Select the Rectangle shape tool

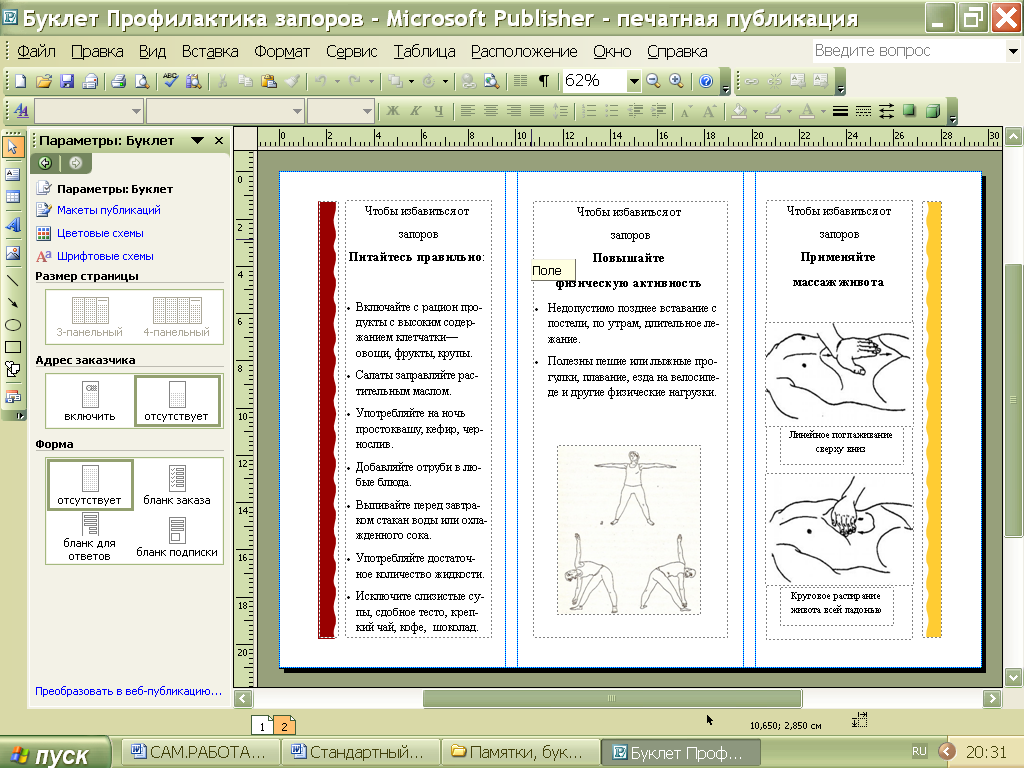(12, 347)
